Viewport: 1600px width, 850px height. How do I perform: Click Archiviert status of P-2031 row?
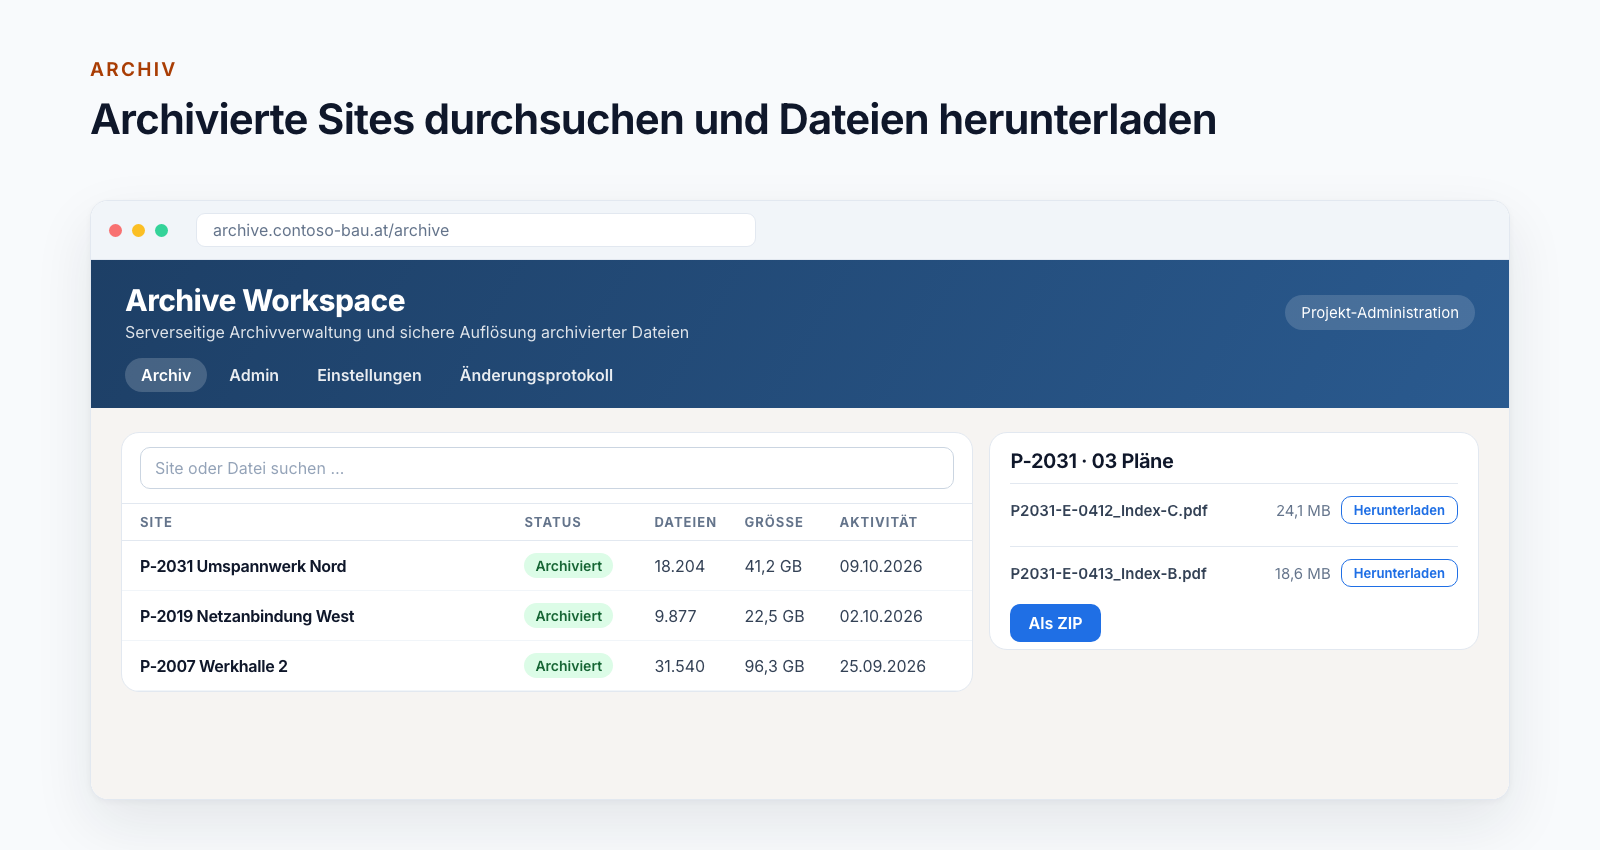[568, 566]
